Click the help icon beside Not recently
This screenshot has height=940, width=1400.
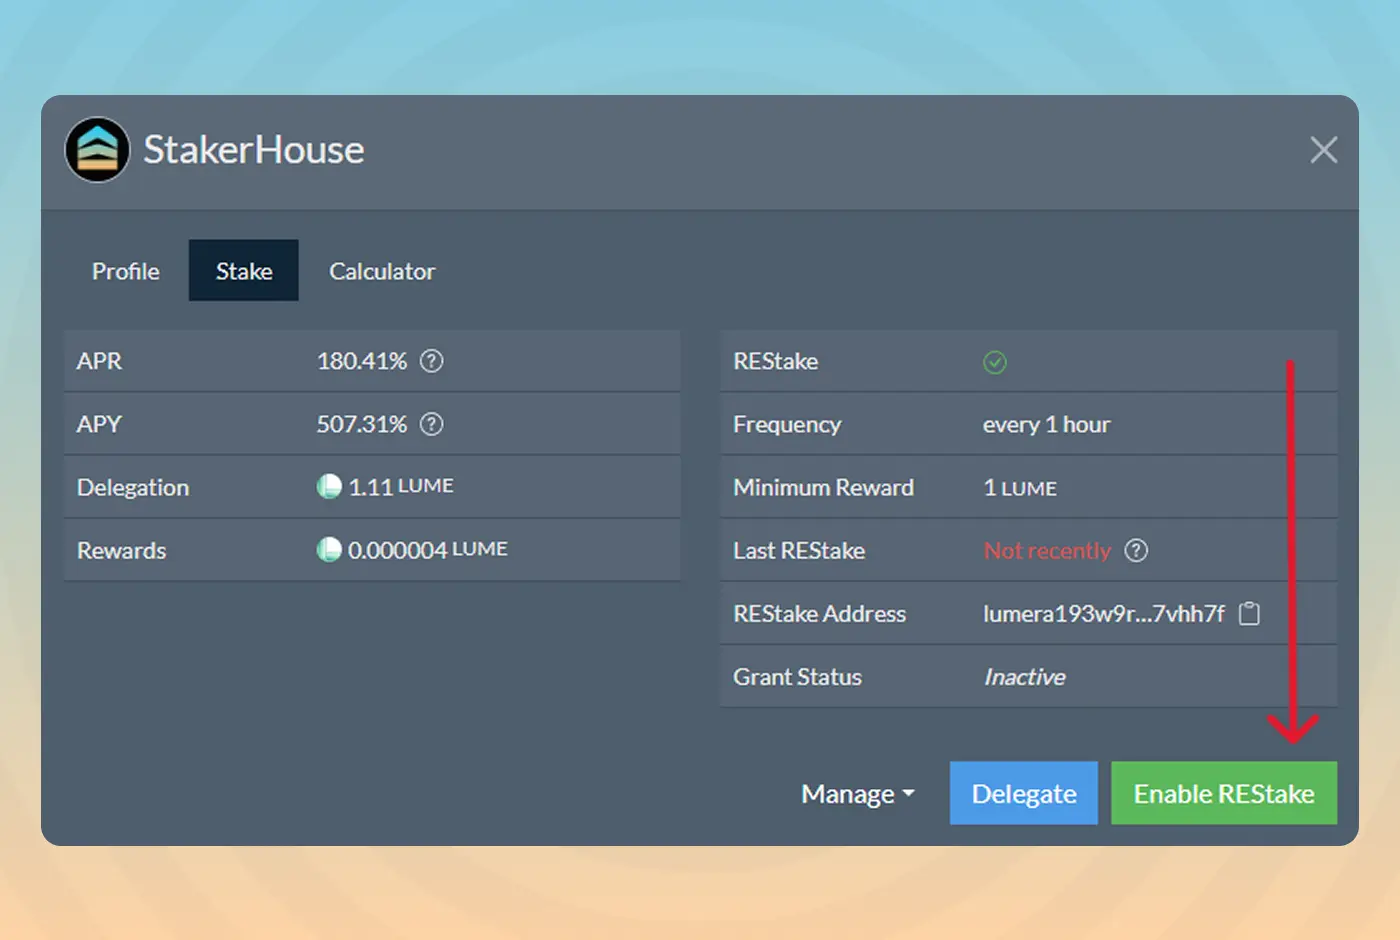(x=1136, y=550)
